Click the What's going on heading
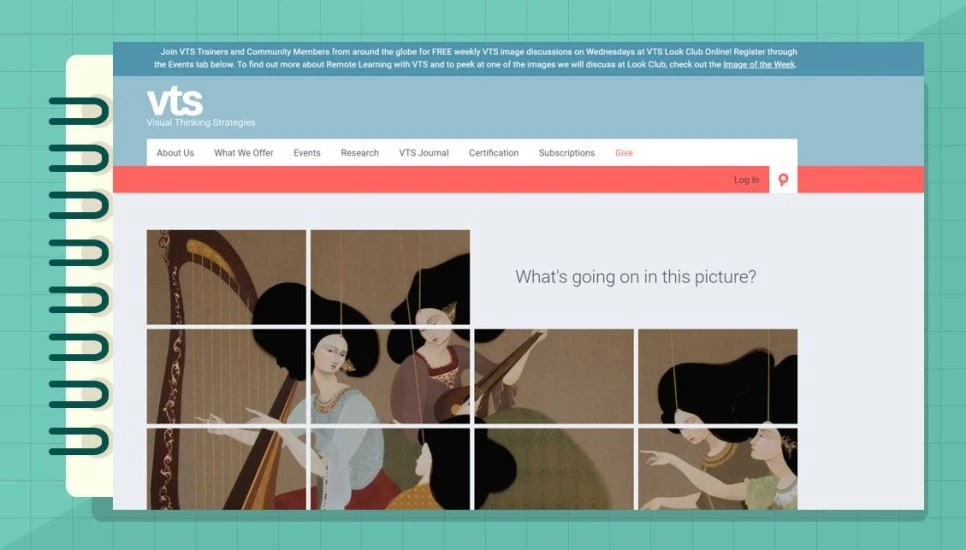The height and width of the screenshot is (550, 966). pyautogui.click(x=635, y=277)
